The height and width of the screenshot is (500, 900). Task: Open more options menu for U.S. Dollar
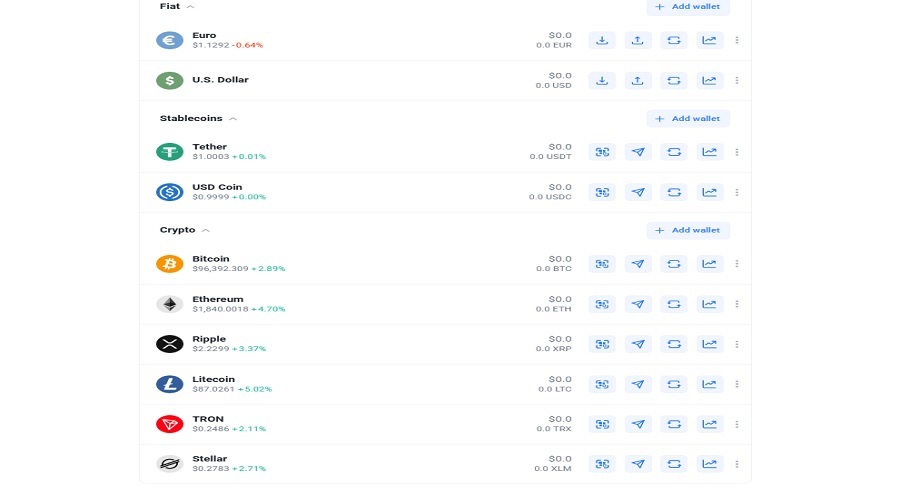[x=736, y=80]
